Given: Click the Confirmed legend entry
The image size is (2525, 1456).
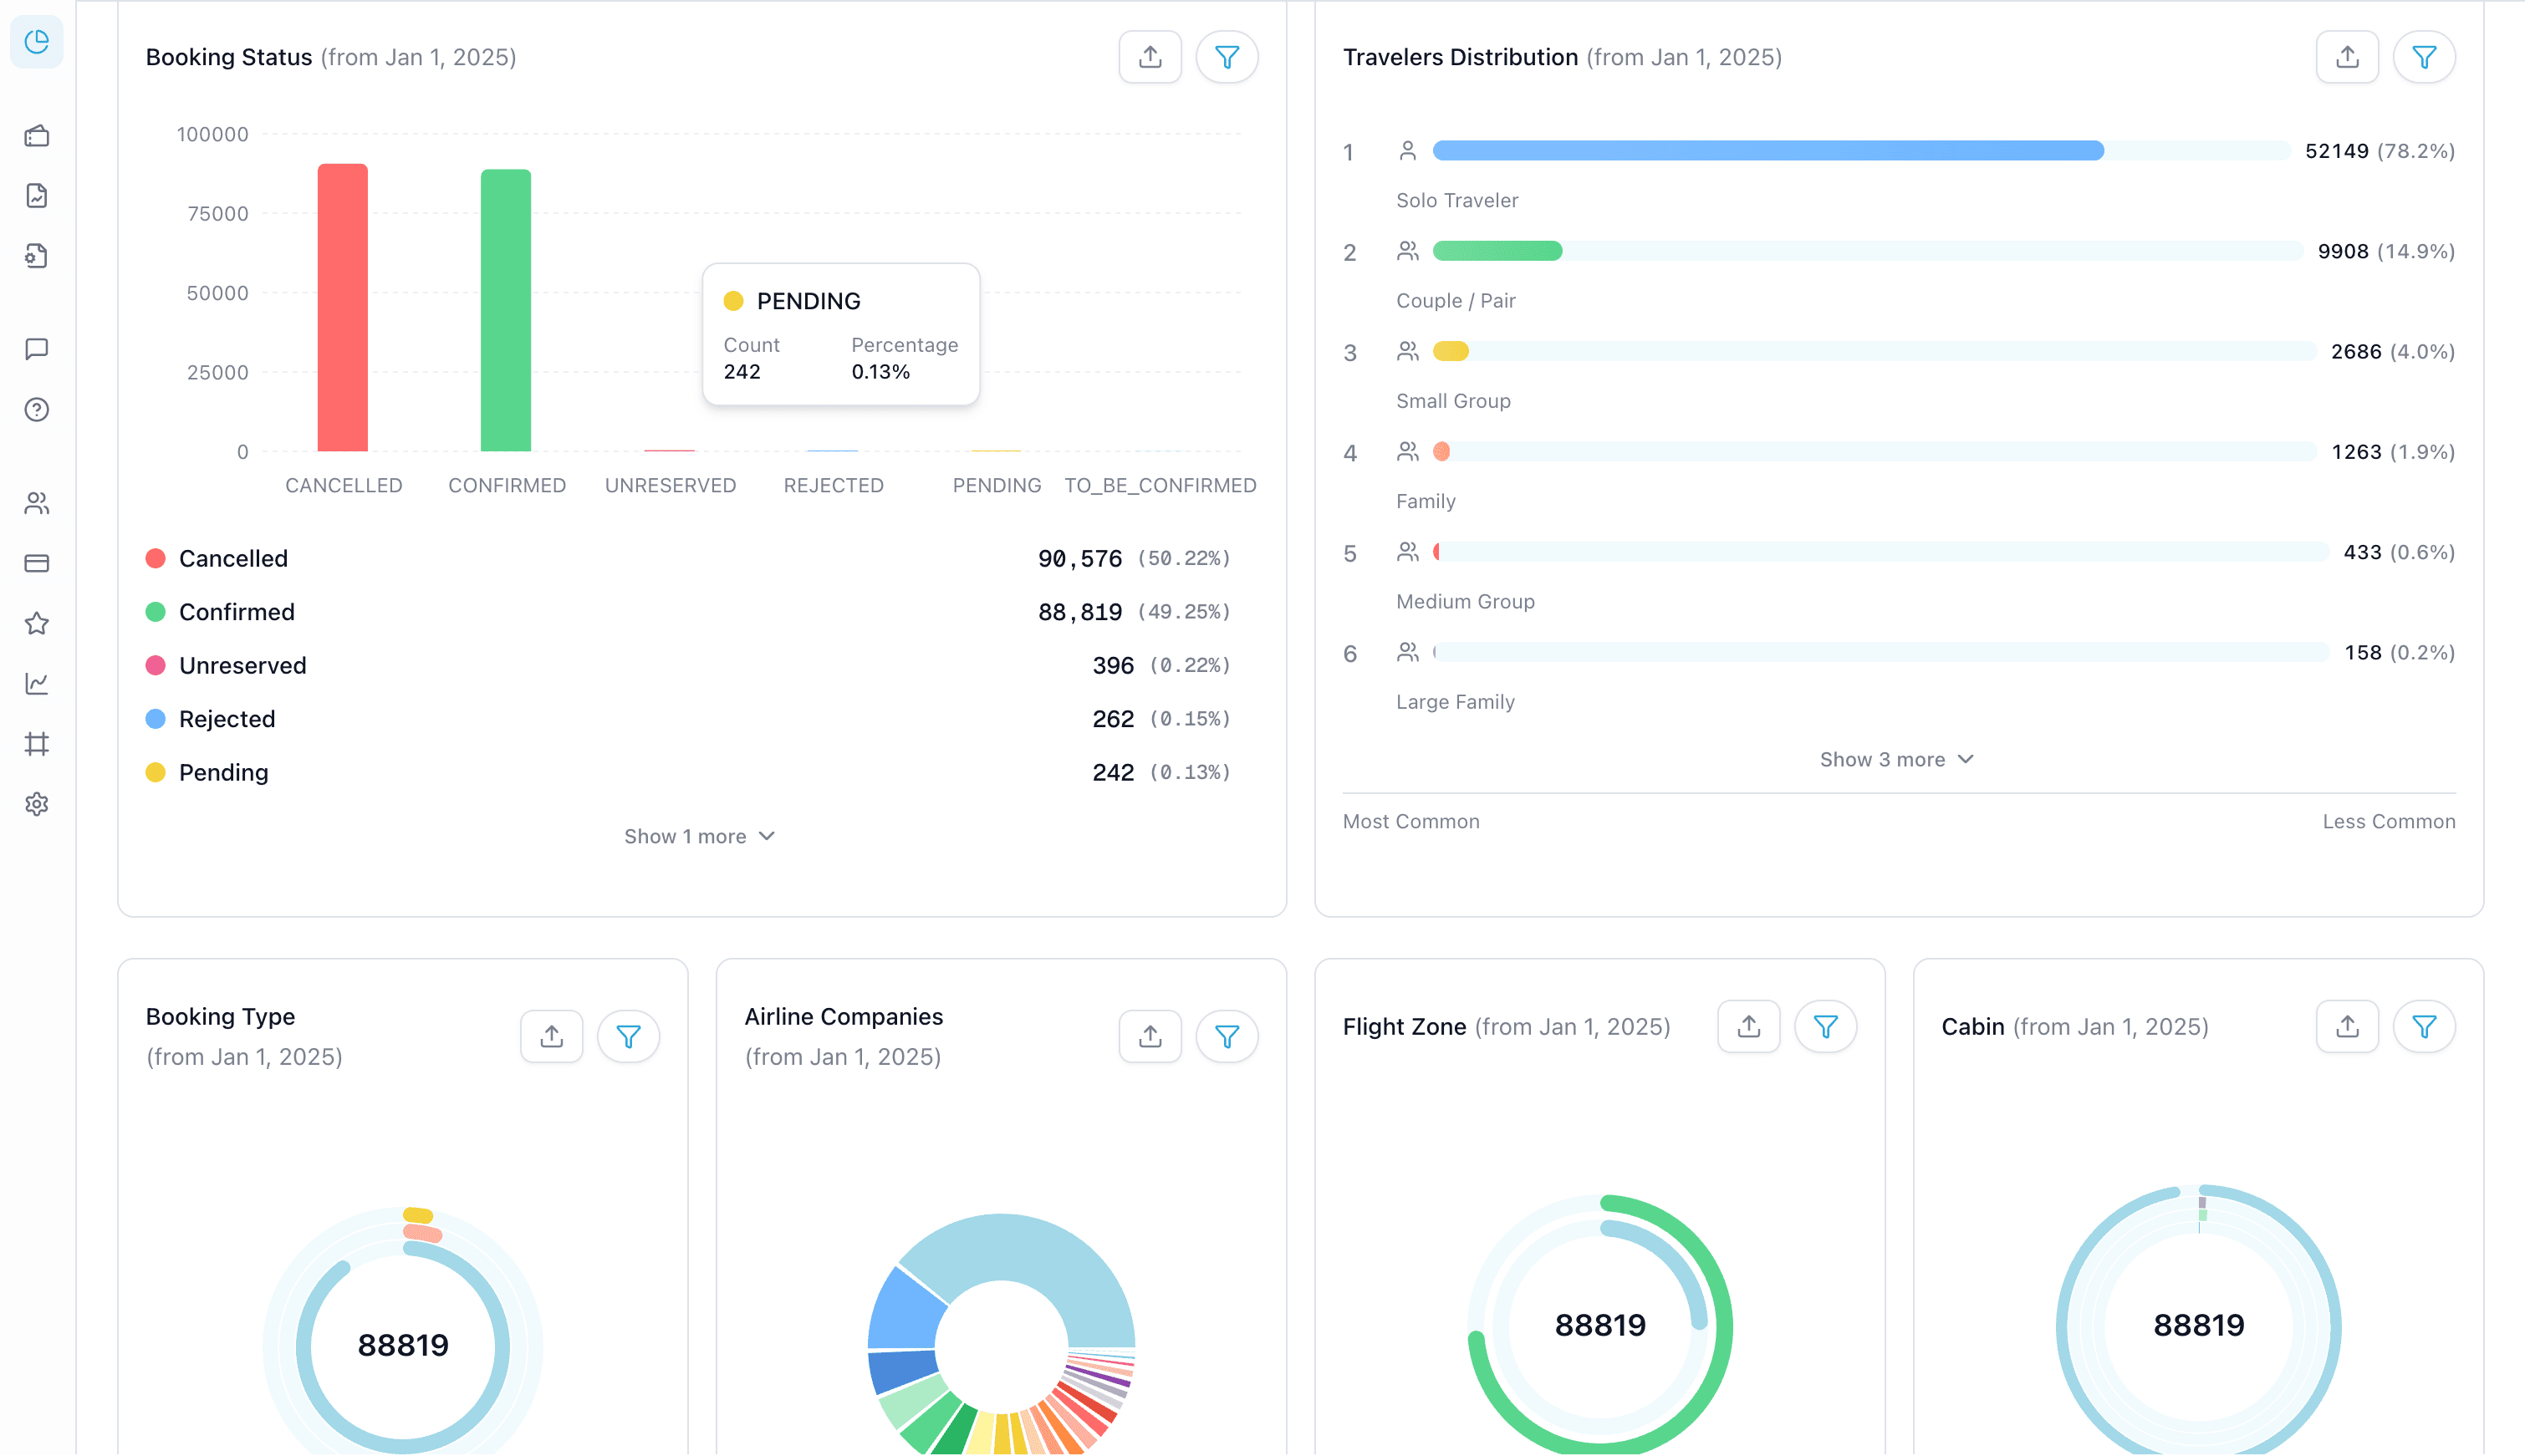Looking at the screenshot, I should (688, 612).
